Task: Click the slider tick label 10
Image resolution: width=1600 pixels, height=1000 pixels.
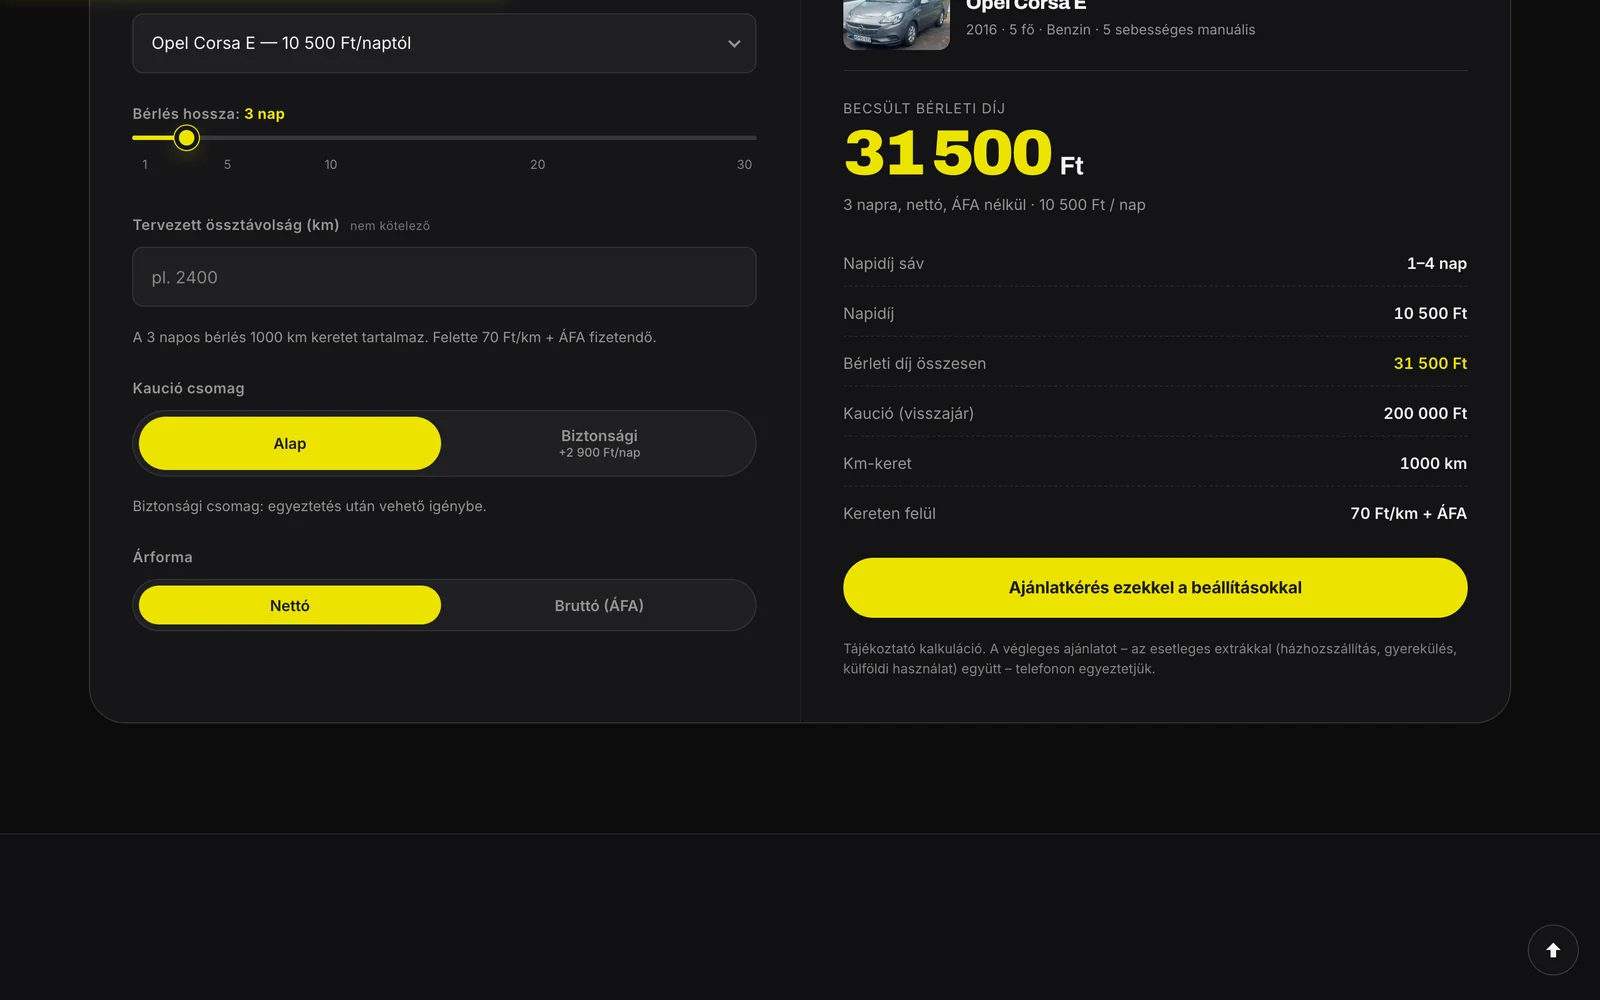Action: (331, 165)
